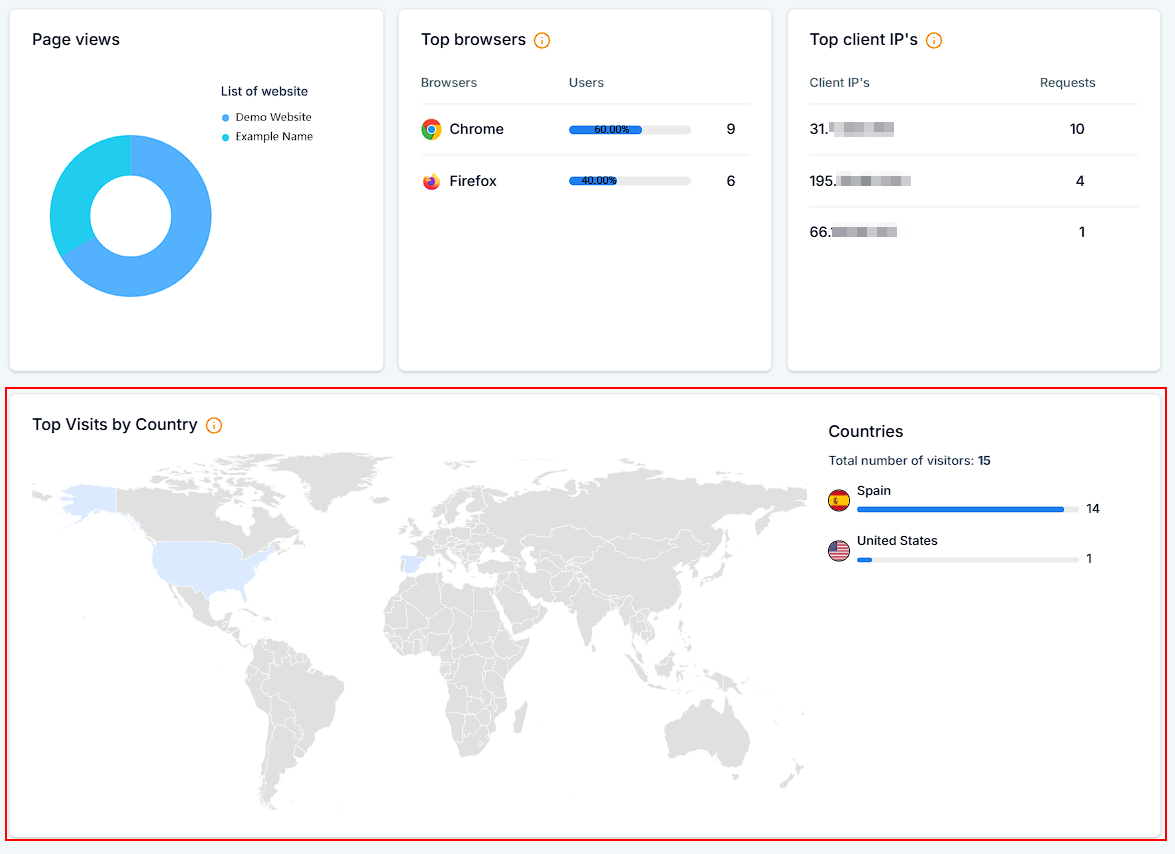Select highlighted Spain on the world map
This screenshot has width=1175, height=854.
coord(410,564)
